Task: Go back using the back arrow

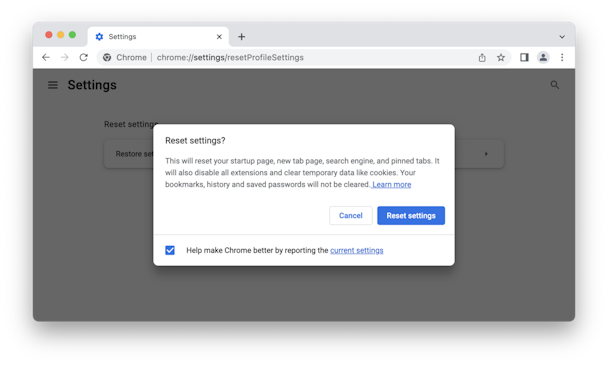Action: coord(46,57)
